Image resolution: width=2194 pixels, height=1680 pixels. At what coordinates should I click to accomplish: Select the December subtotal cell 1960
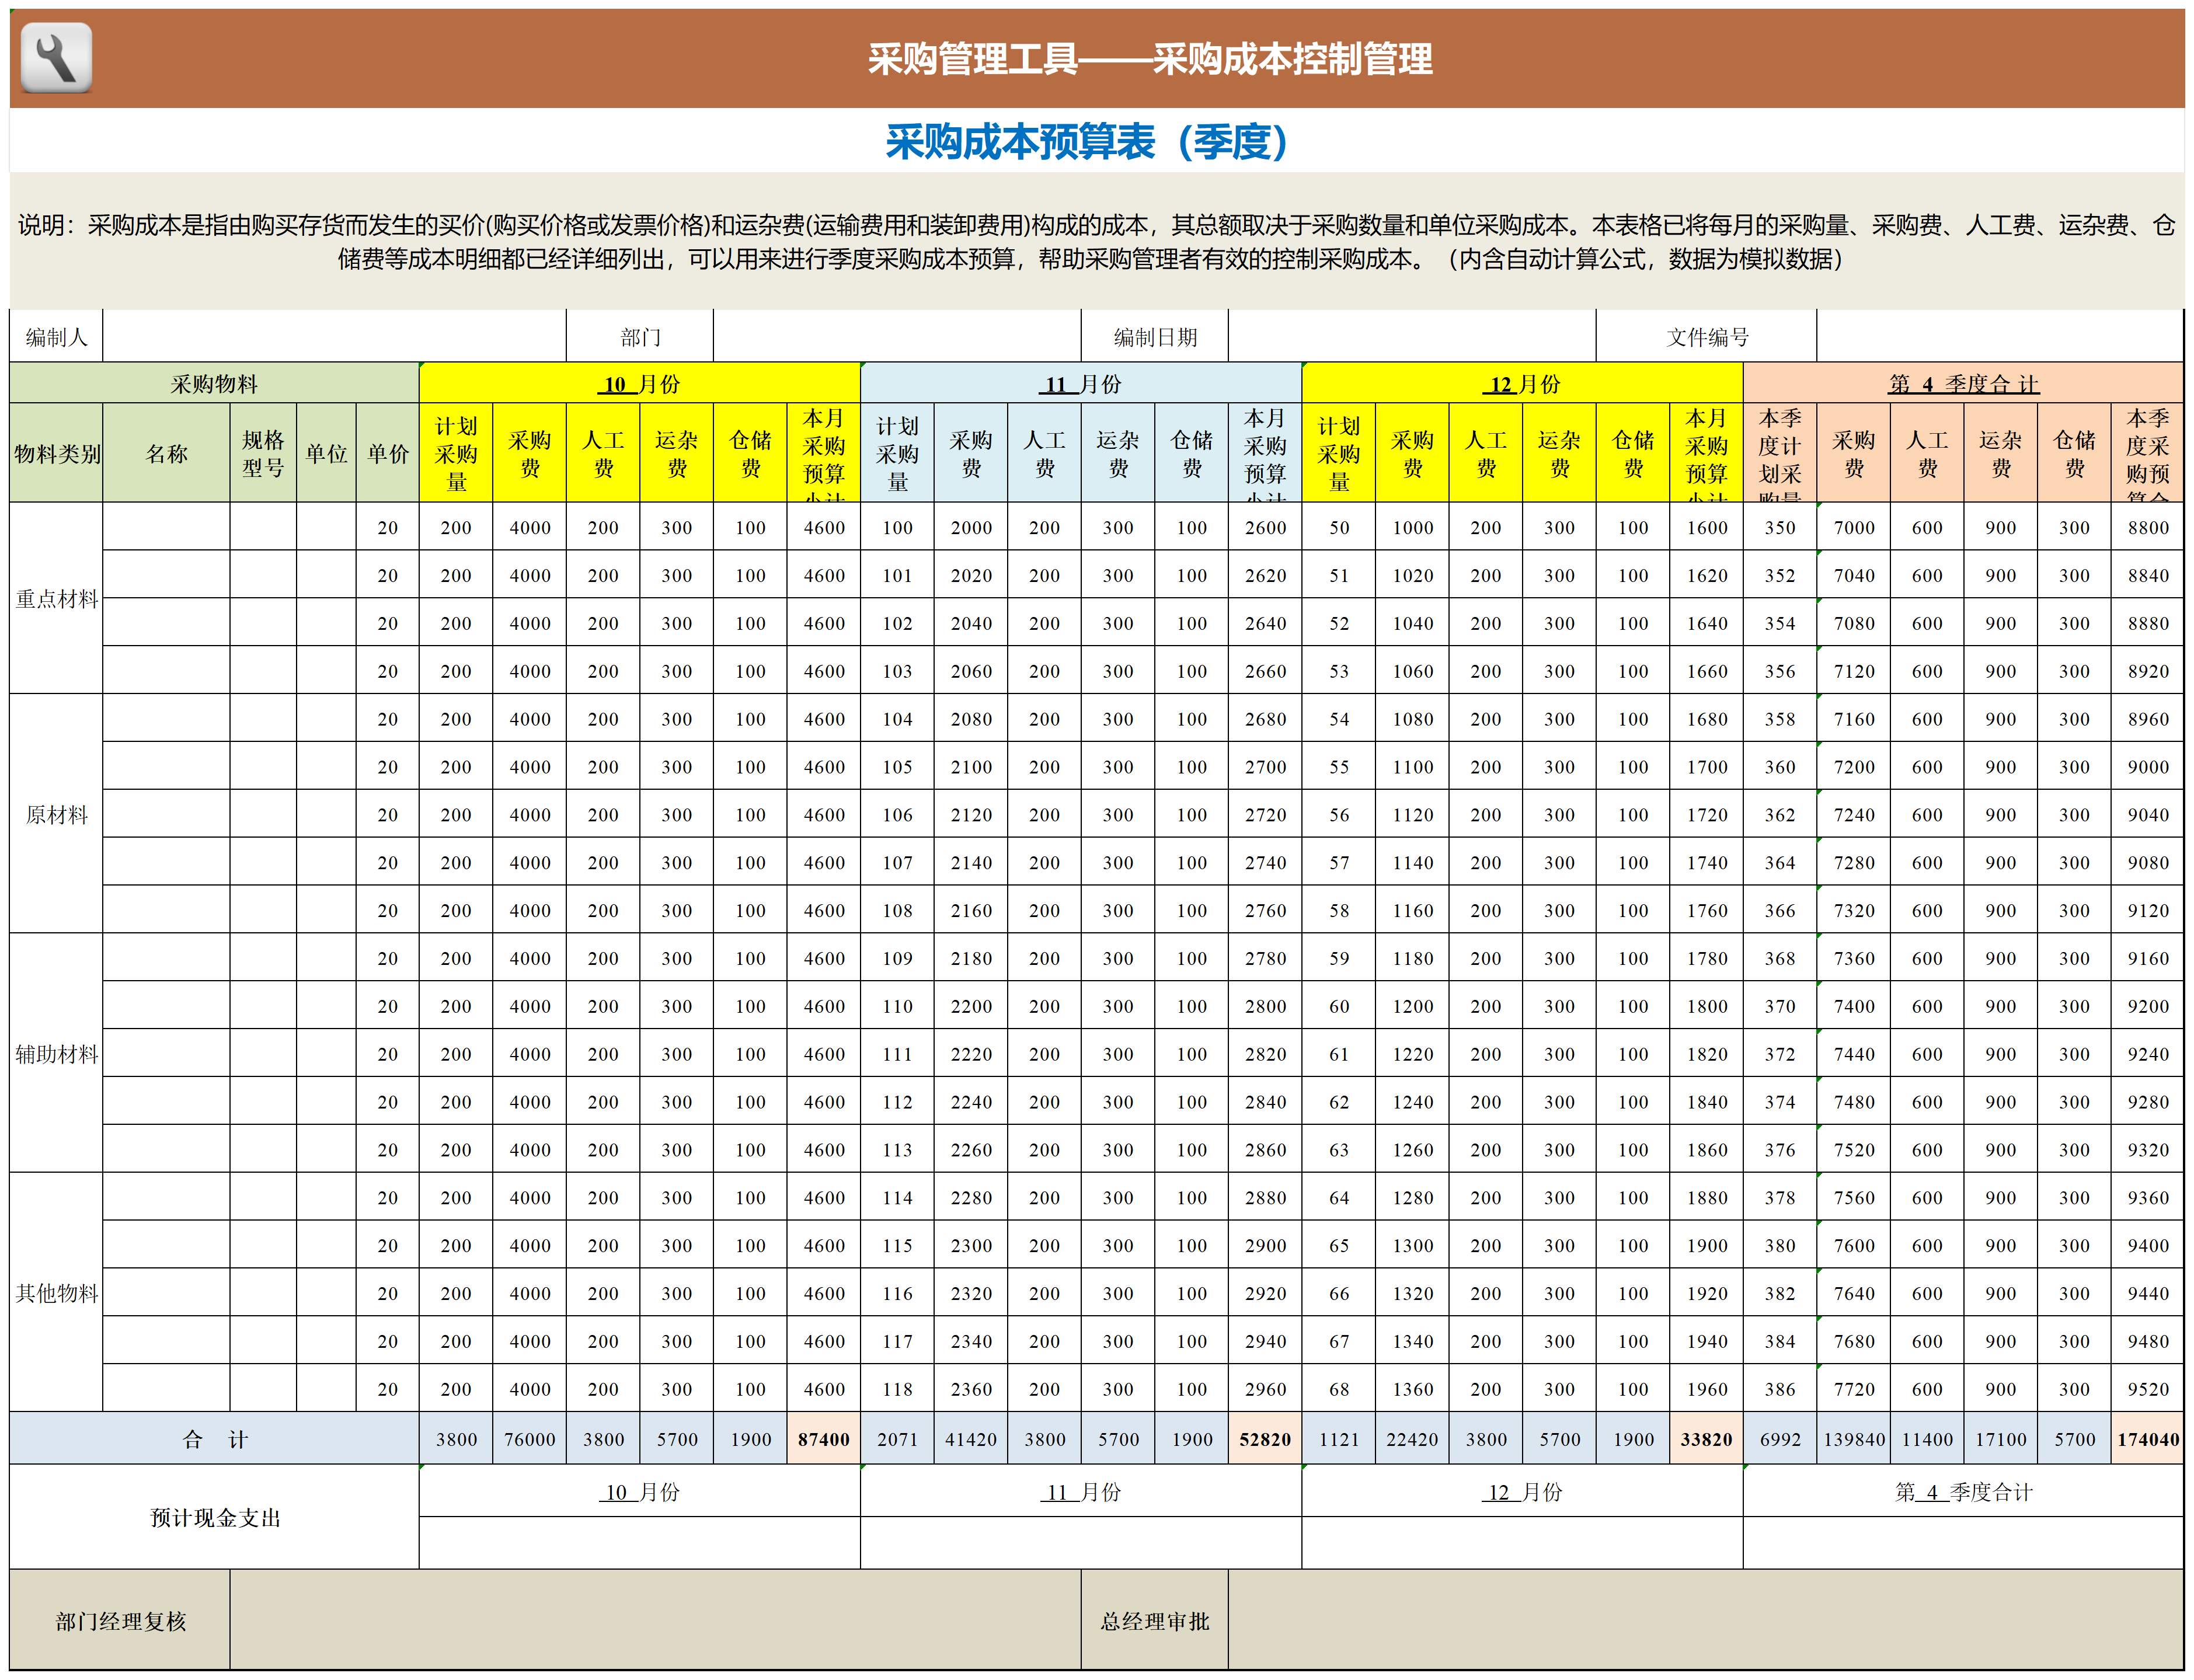pyautogui.click(x=1706, y=1388)
